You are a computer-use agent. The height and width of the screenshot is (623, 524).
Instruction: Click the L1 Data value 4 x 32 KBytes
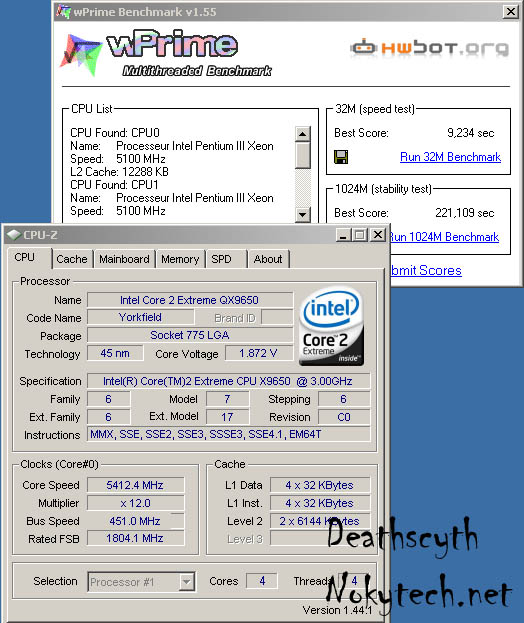(320, 485)
